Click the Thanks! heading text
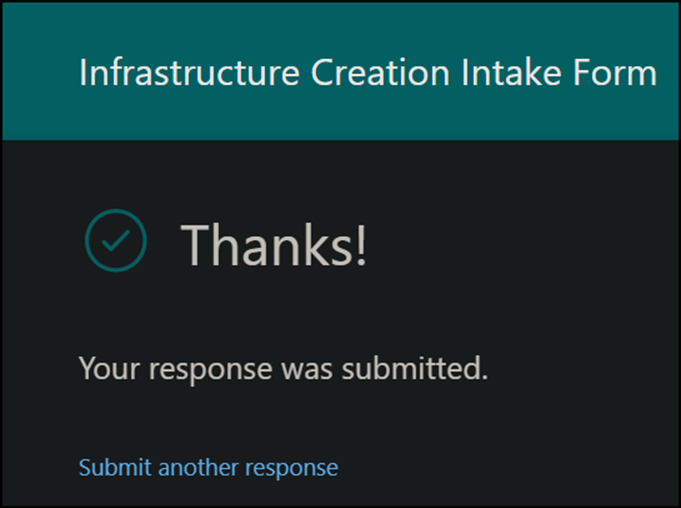The image size is (681, 508). coord(274,245)
